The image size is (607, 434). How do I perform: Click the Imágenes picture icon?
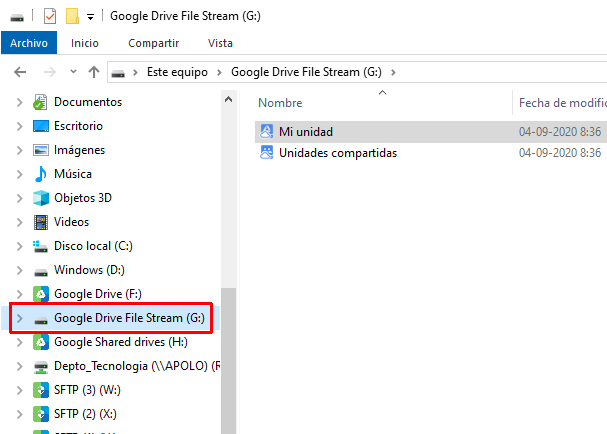point(41,150)
